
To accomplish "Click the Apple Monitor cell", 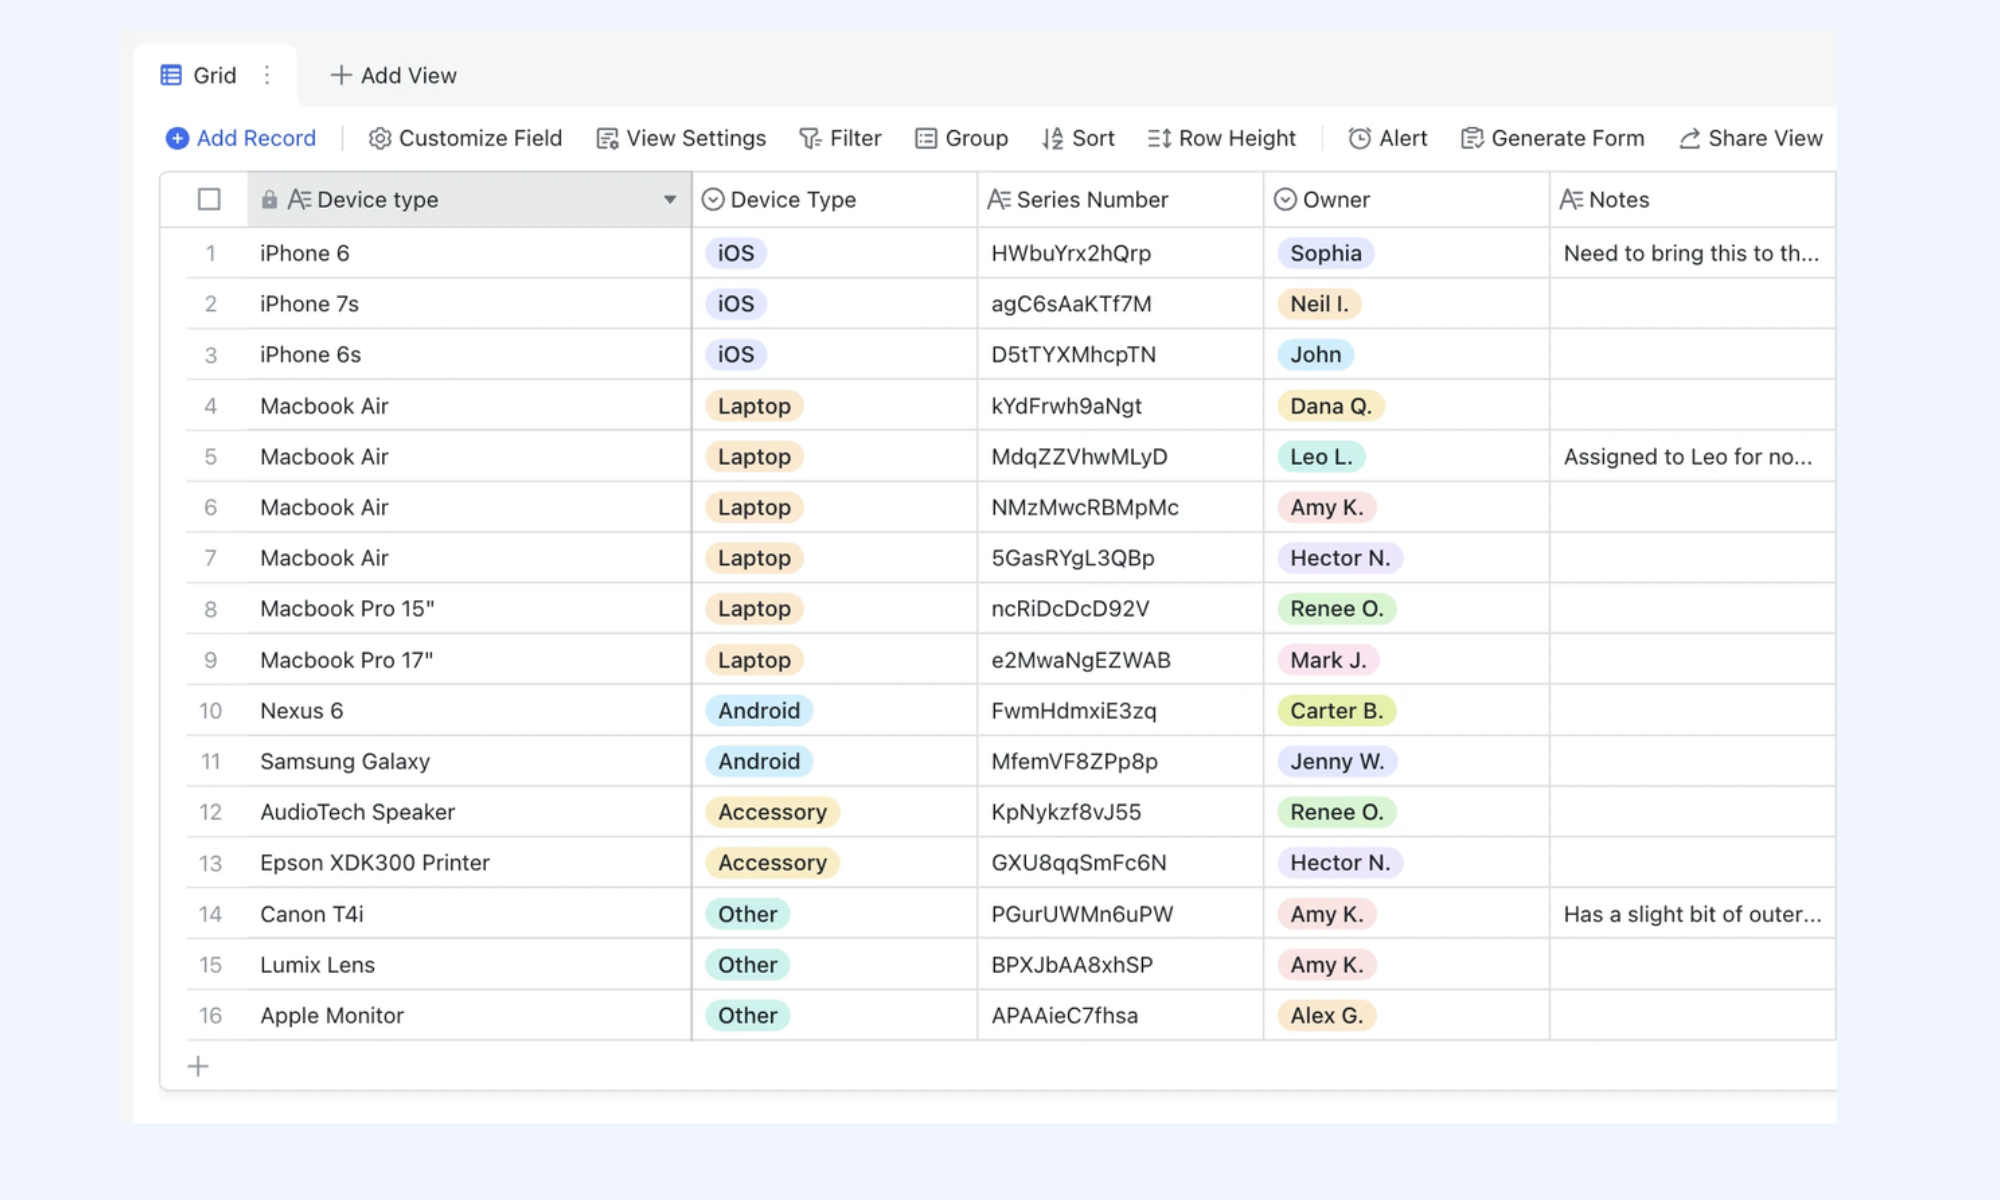I will point(470,1016).
